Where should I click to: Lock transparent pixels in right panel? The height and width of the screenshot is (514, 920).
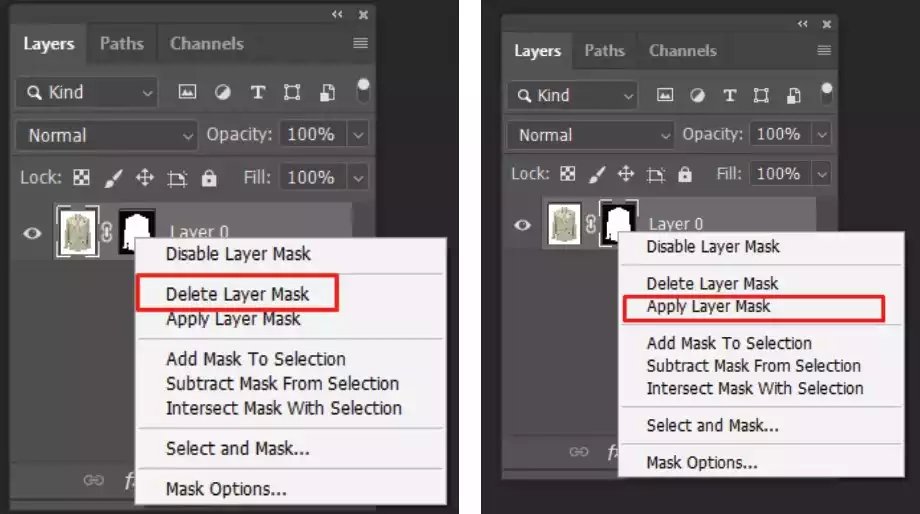click(567, 174)
